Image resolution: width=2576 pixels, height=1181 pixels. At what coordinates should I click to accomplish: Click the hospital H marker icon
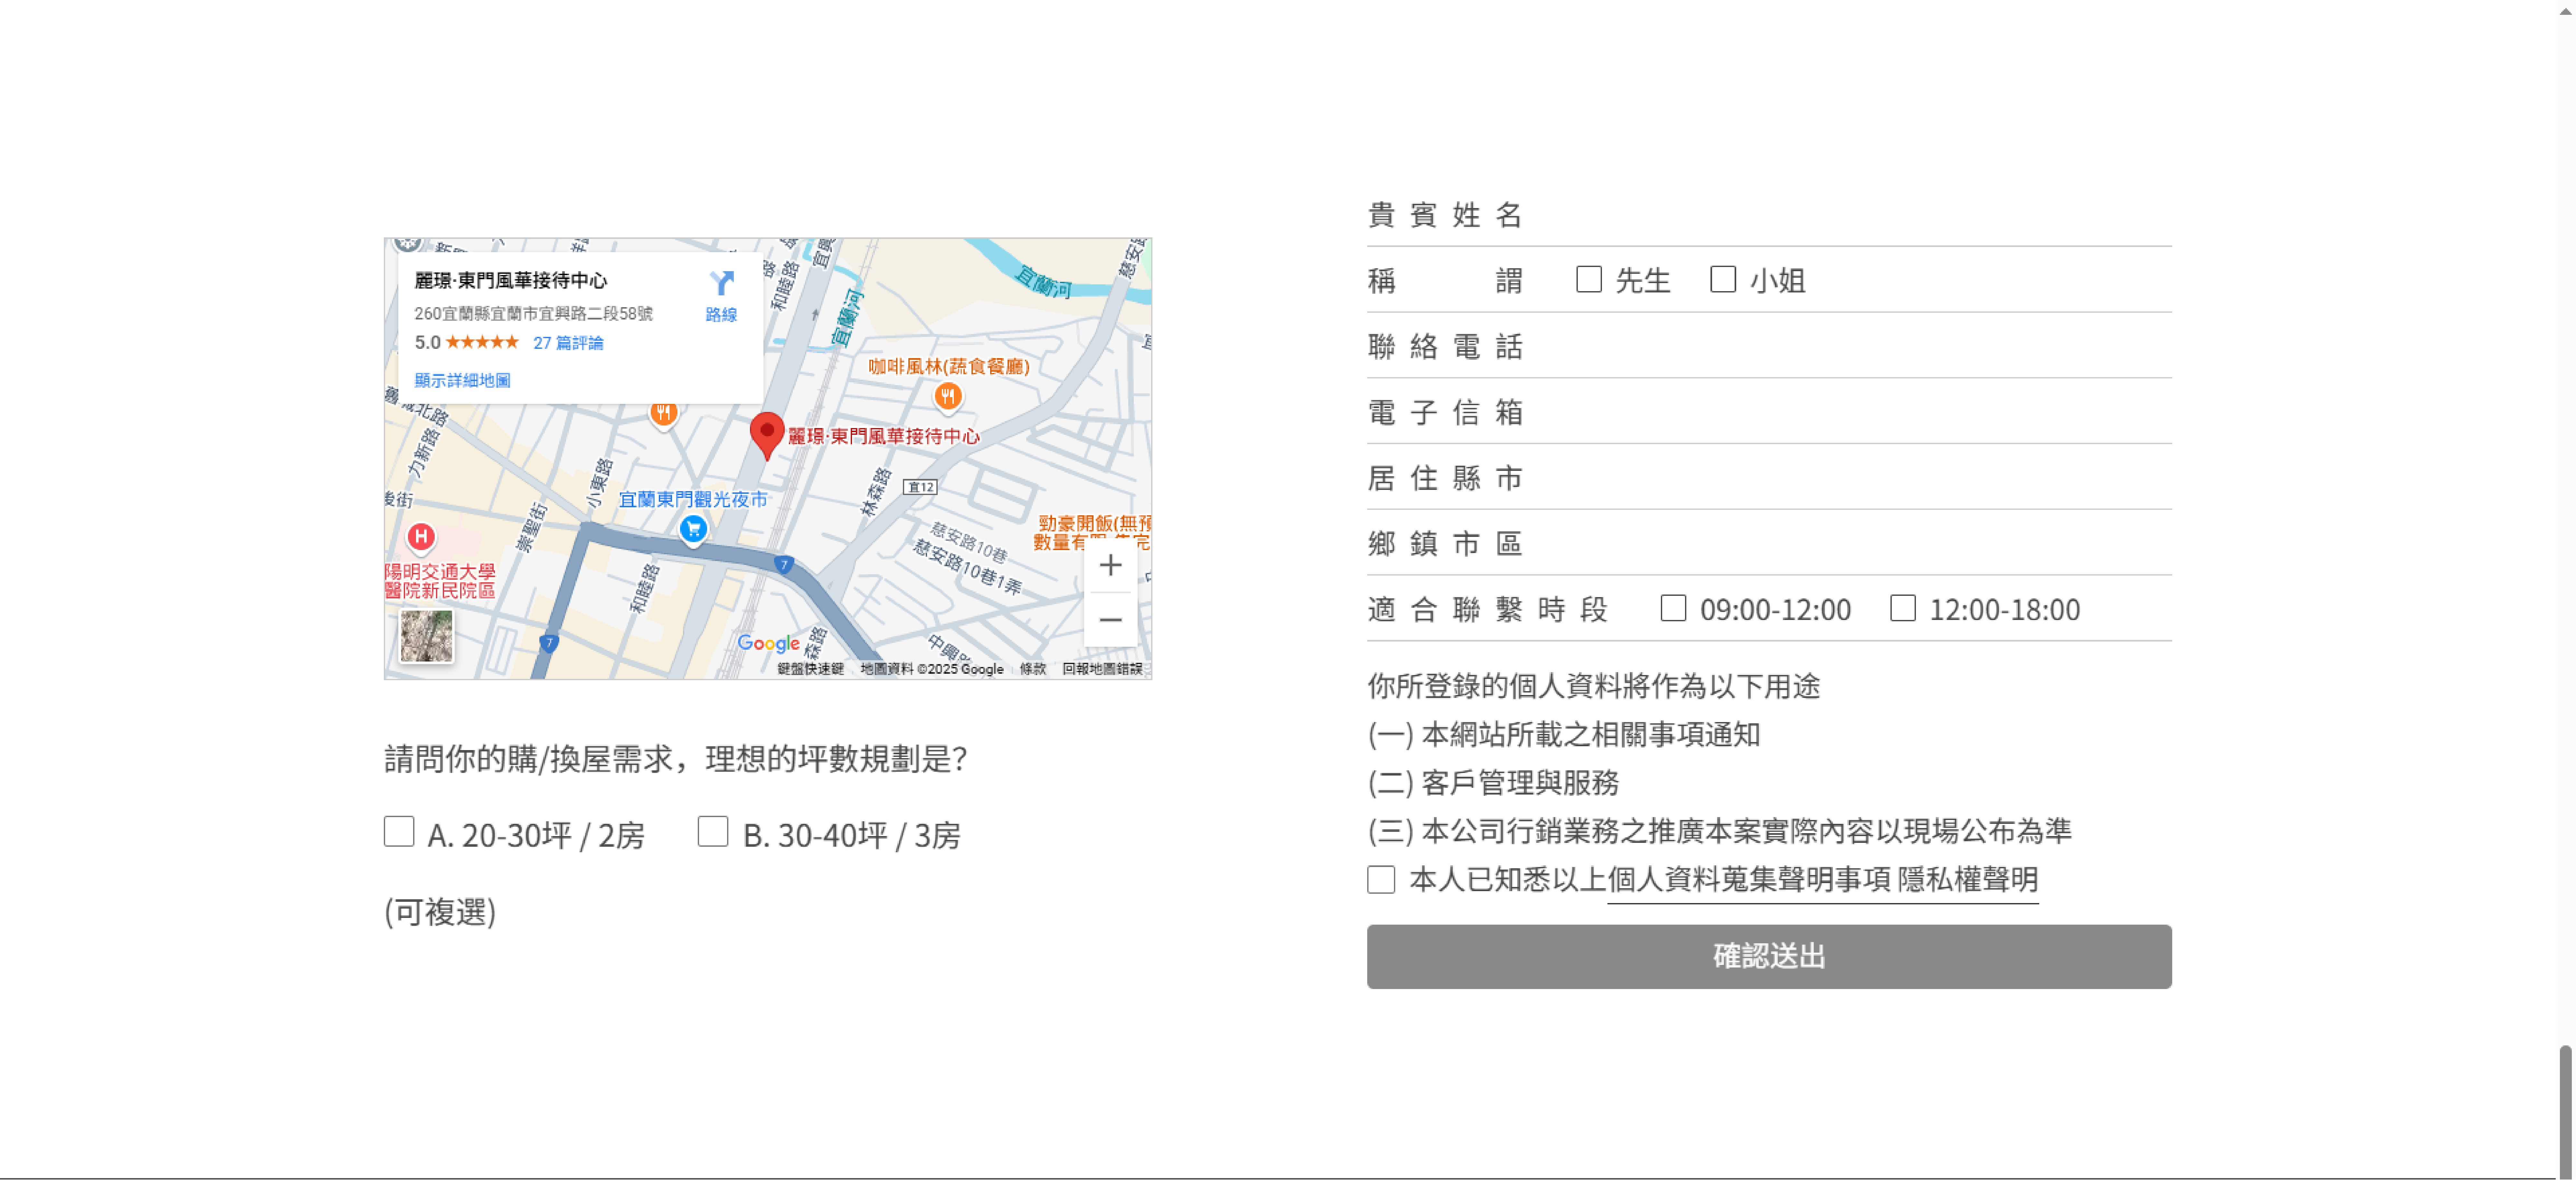(421, 538)
